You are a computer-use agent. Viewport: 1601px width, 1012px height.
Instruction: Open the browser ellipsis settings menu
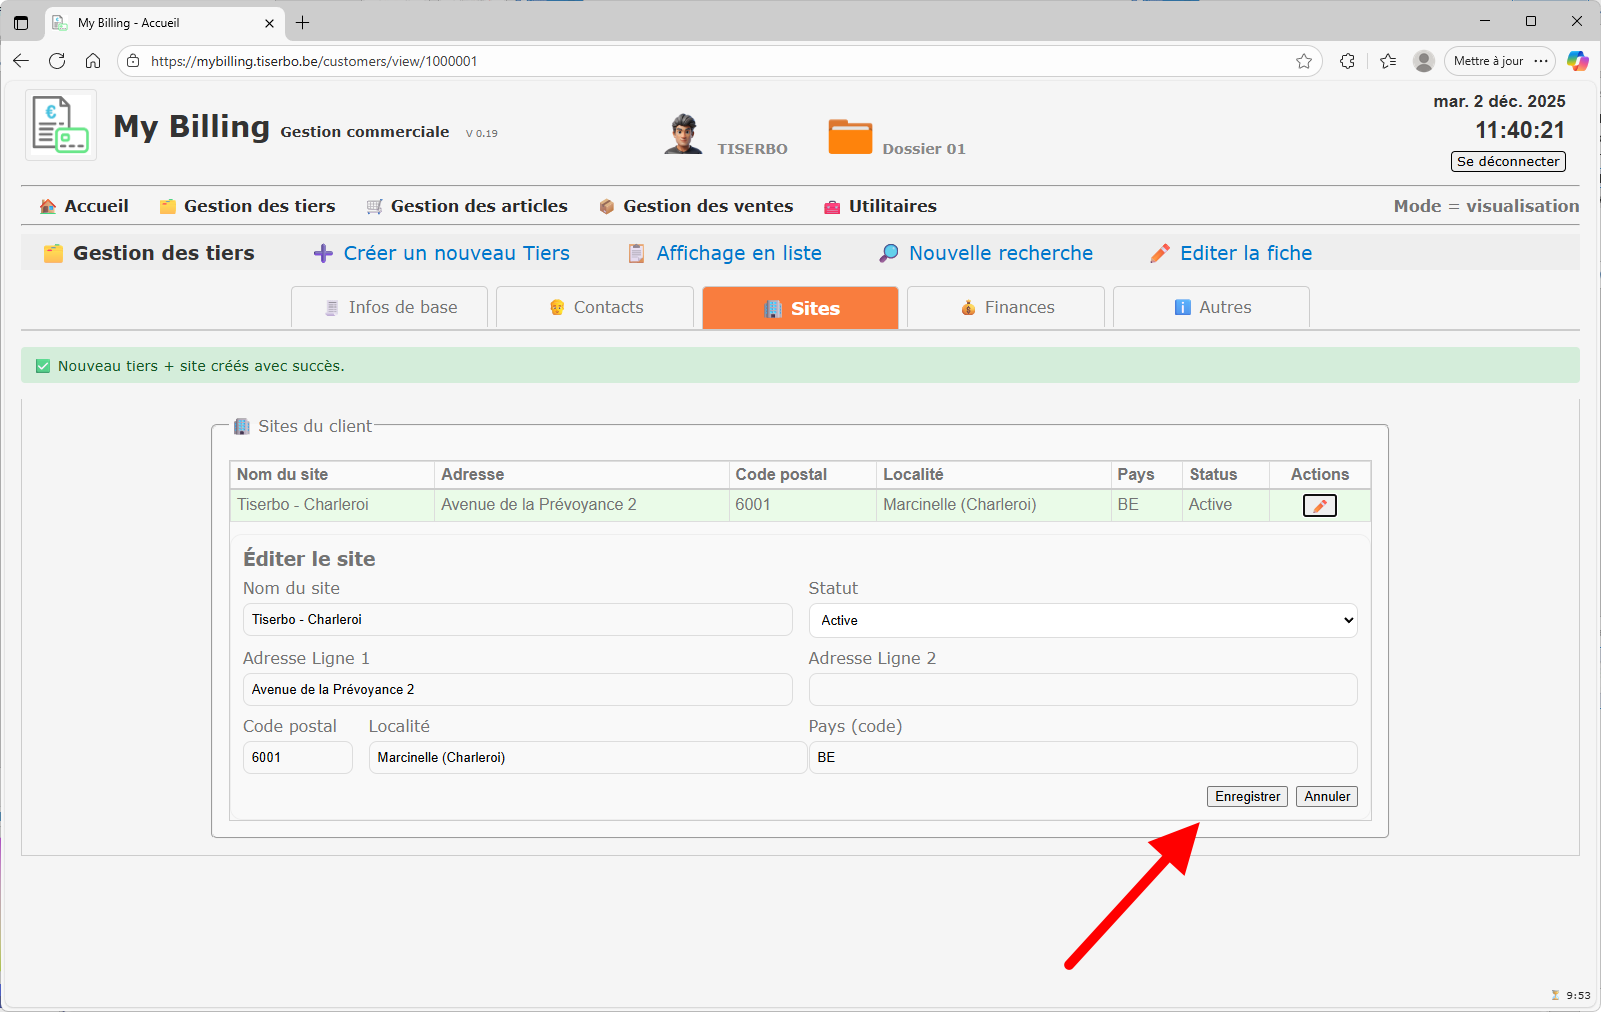[1540, 61]
